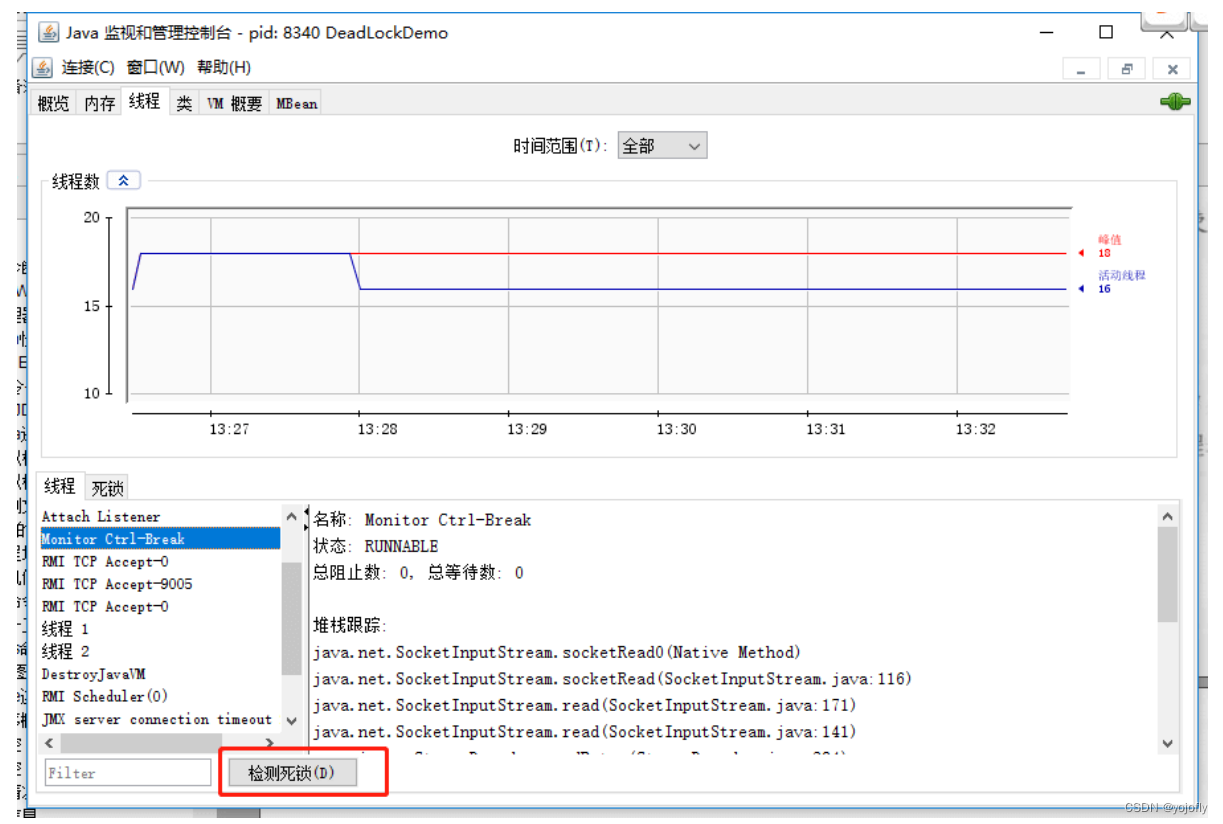Click the Java icon in the title bar

click(x=49, y=33)
